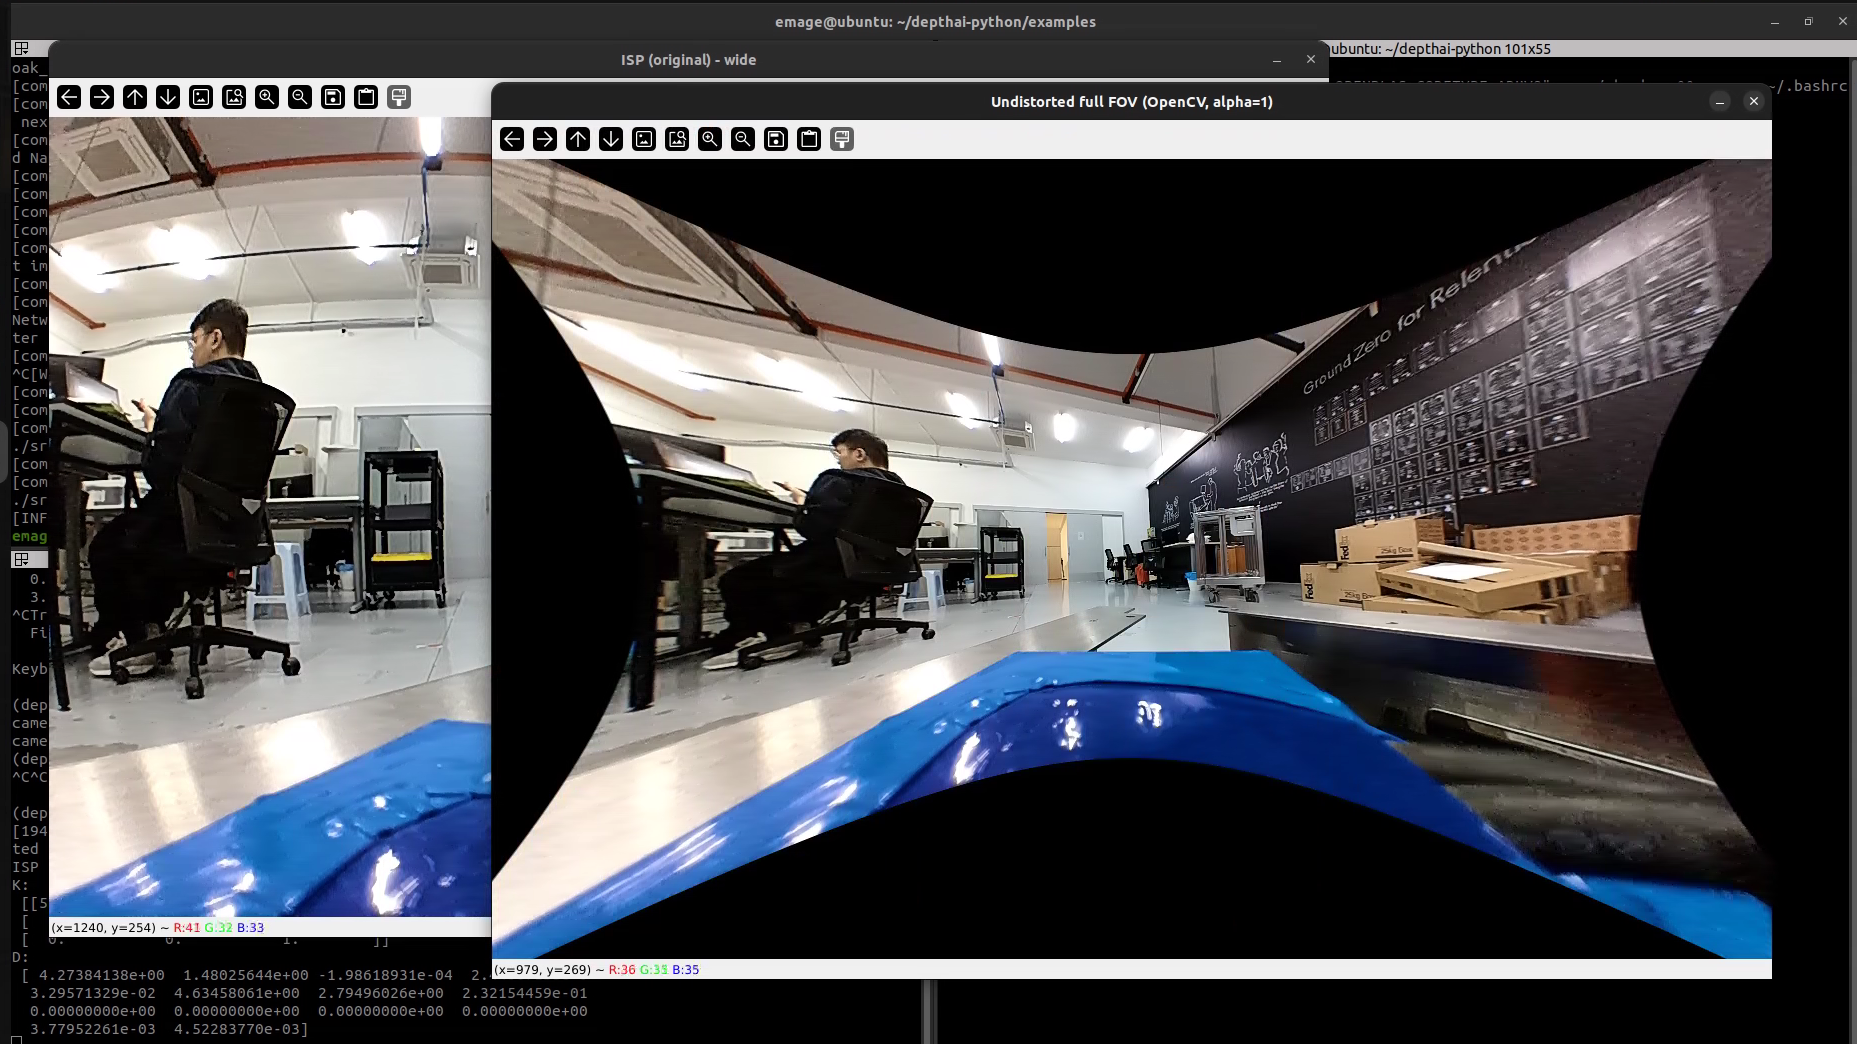Viewport: 1857px width, 1044px height.
Task: Zoom in on the Undistorted full FOV image
Action: 710,139
